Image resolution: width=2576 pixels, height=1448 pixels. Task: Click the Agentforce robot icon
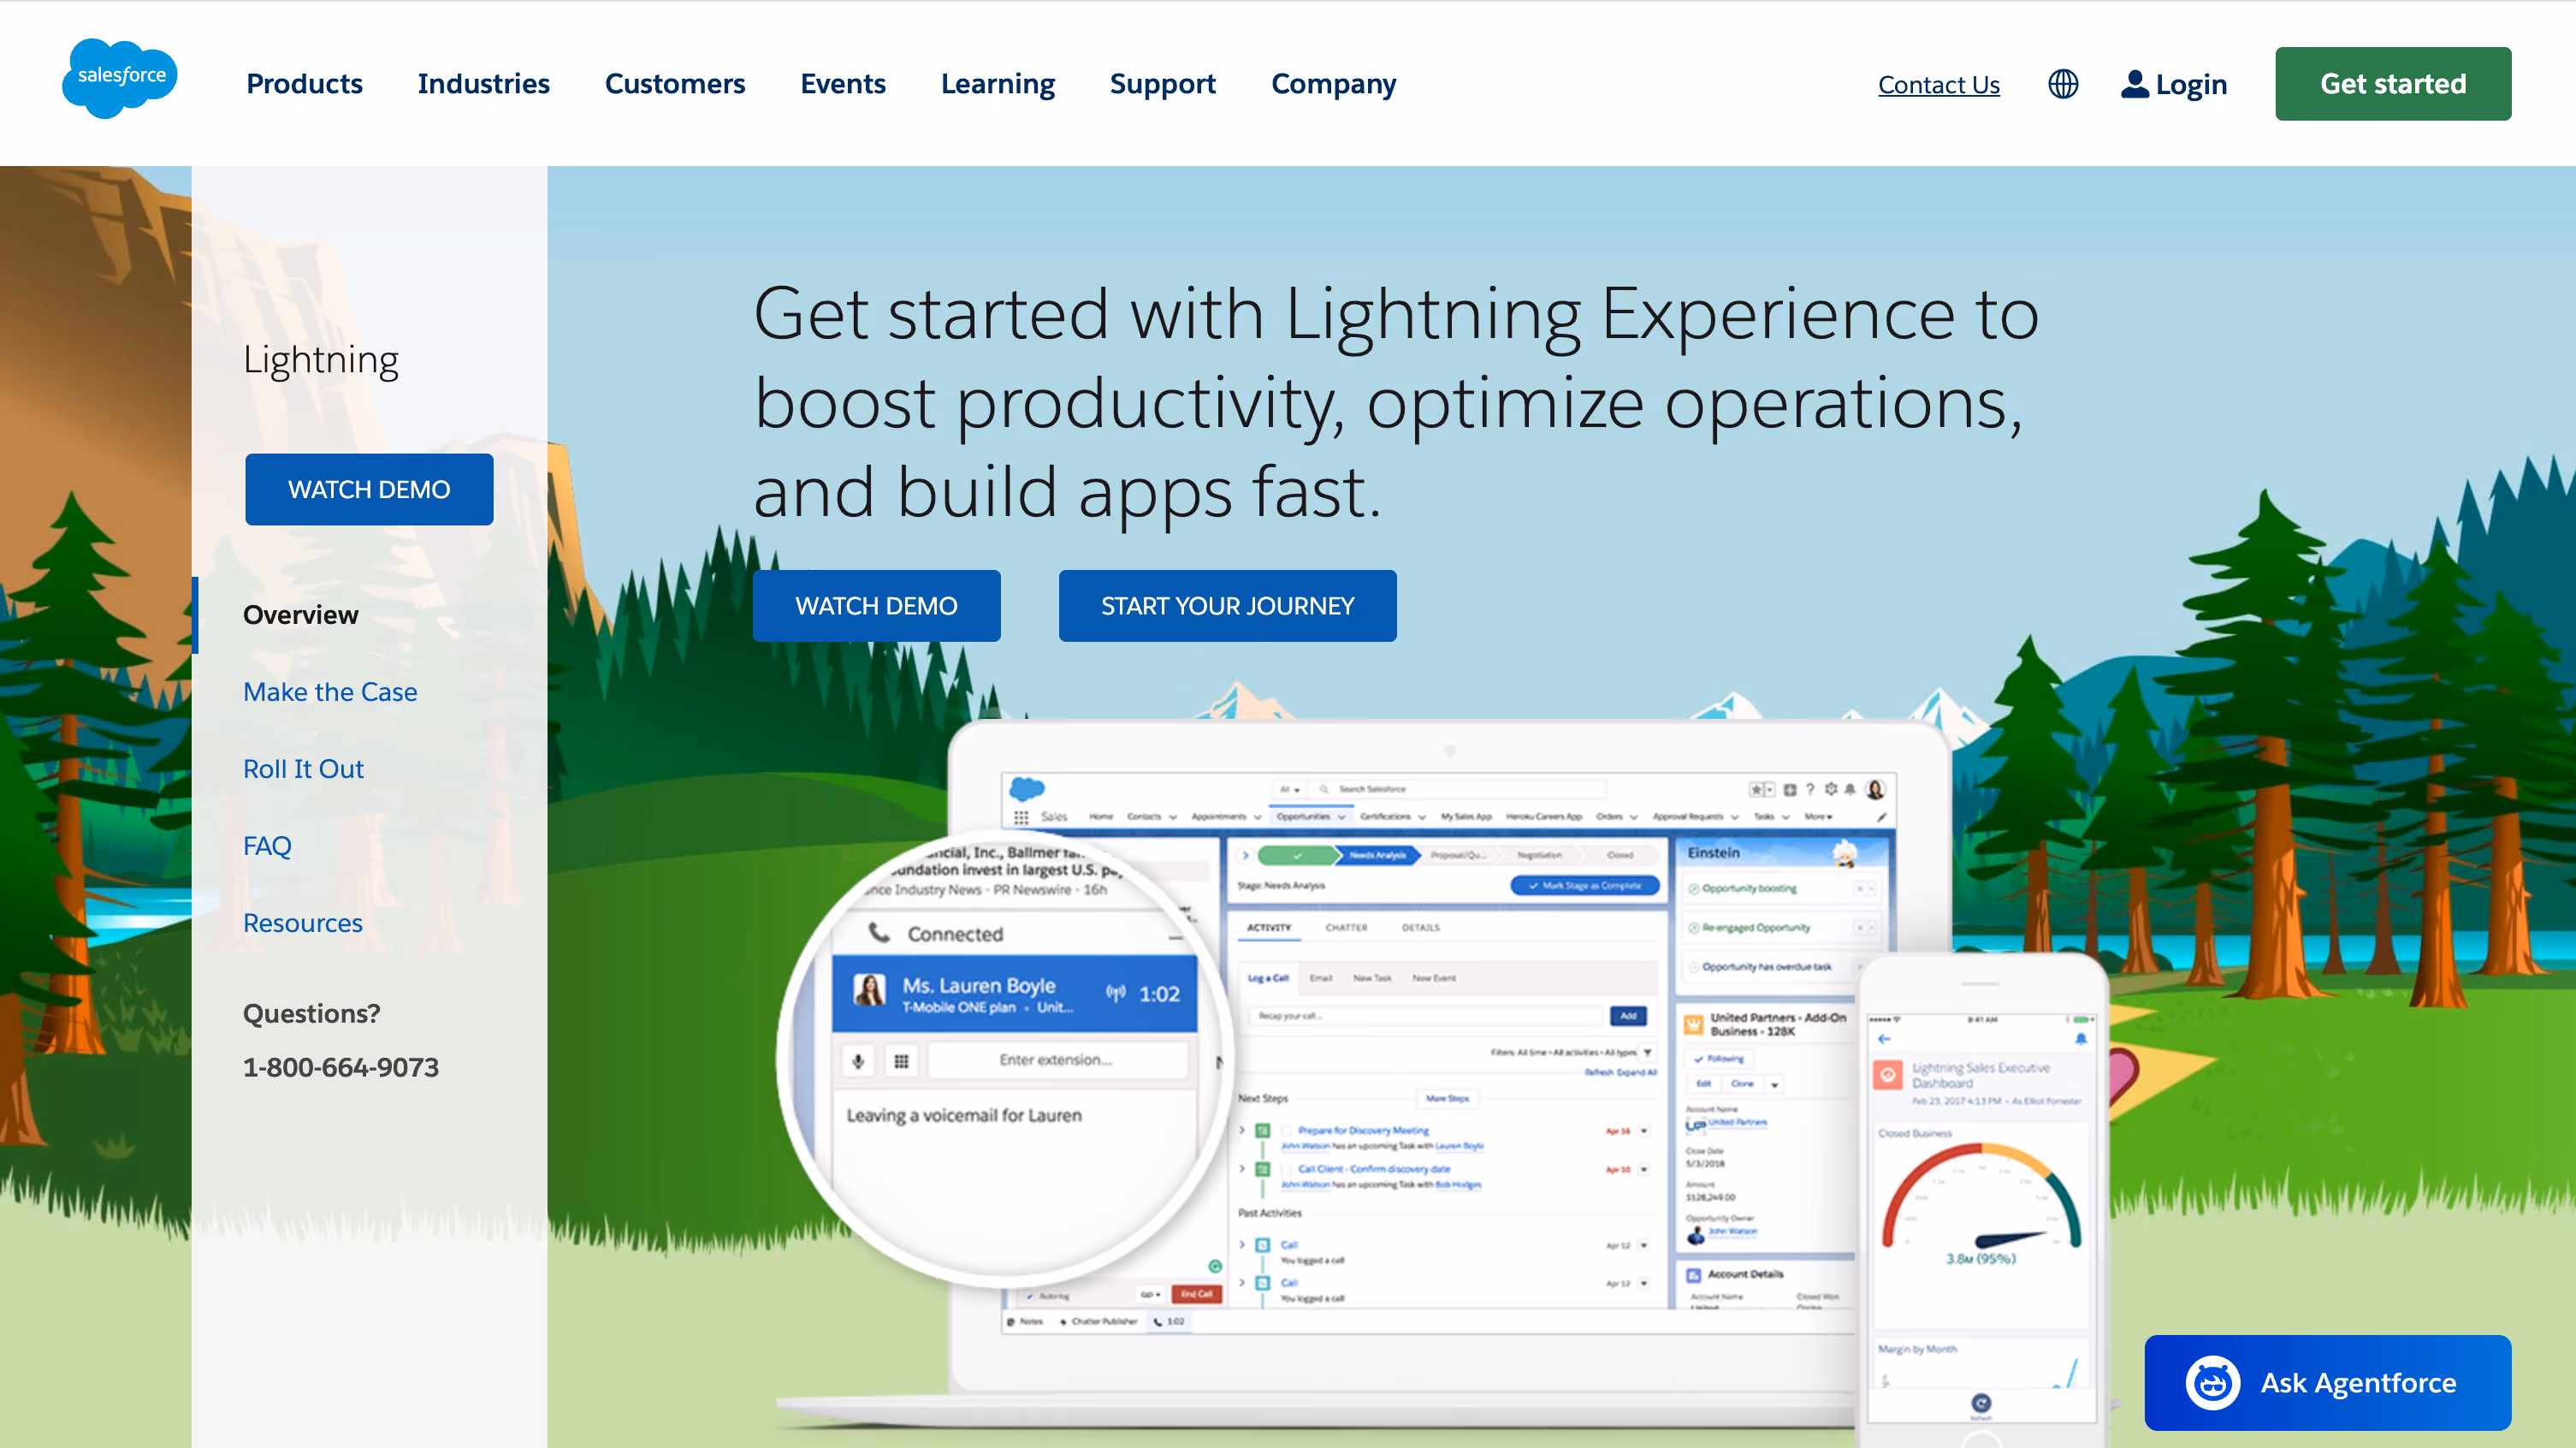click(x=2212, y=1383)
